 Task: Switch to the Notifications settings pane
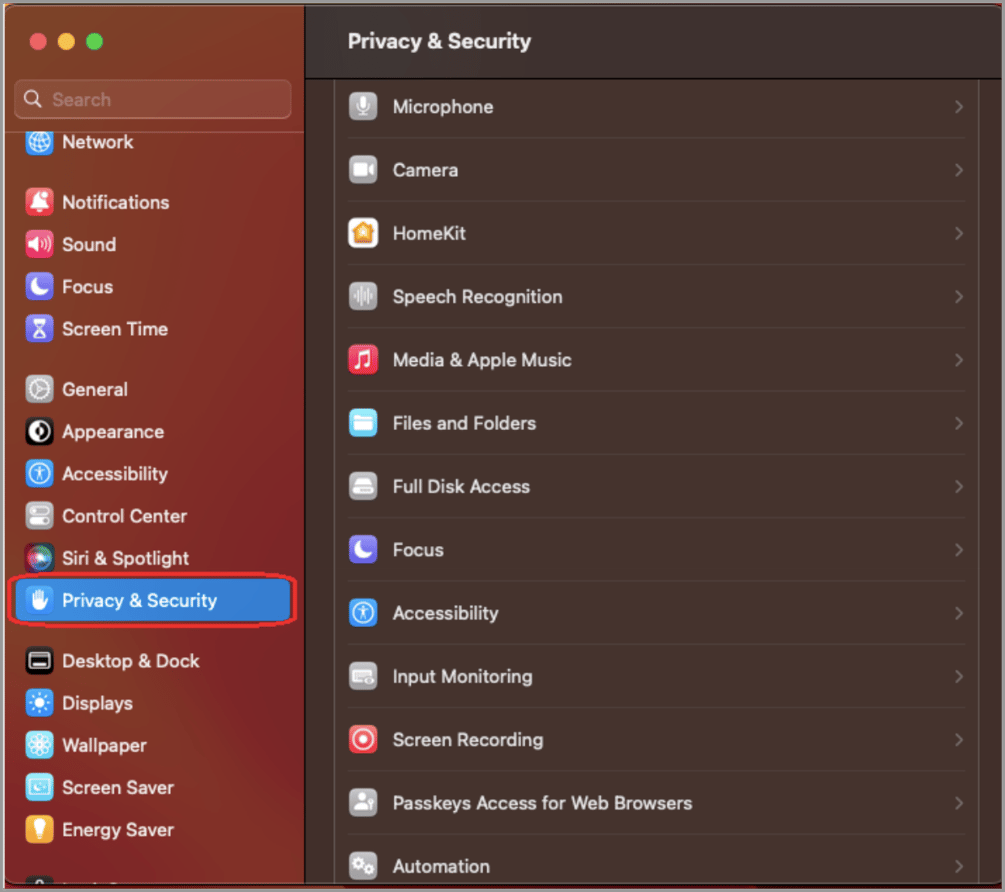pos(115,202)
